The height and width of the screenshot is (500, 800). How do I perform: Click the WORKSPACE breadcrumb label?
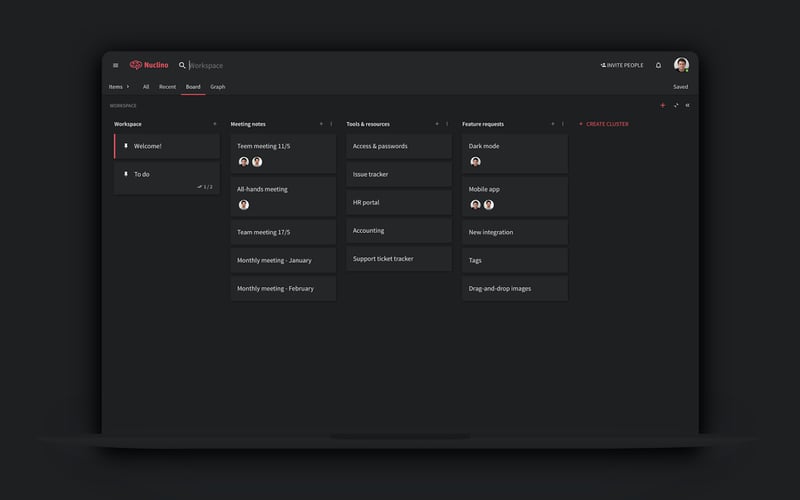[x=123, y=106]
